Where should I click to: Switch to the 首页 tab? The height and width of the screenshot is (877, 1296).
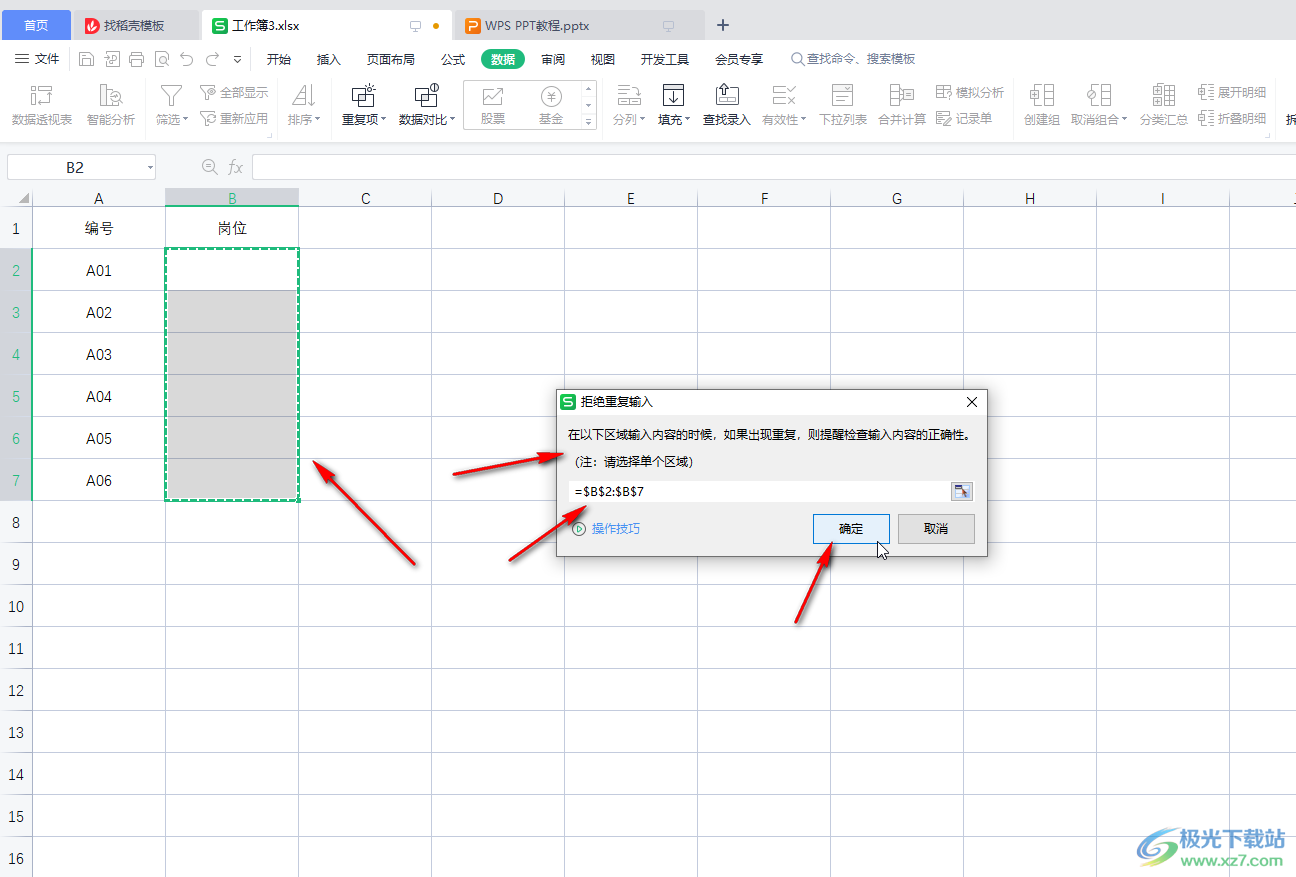pos(36,25)
